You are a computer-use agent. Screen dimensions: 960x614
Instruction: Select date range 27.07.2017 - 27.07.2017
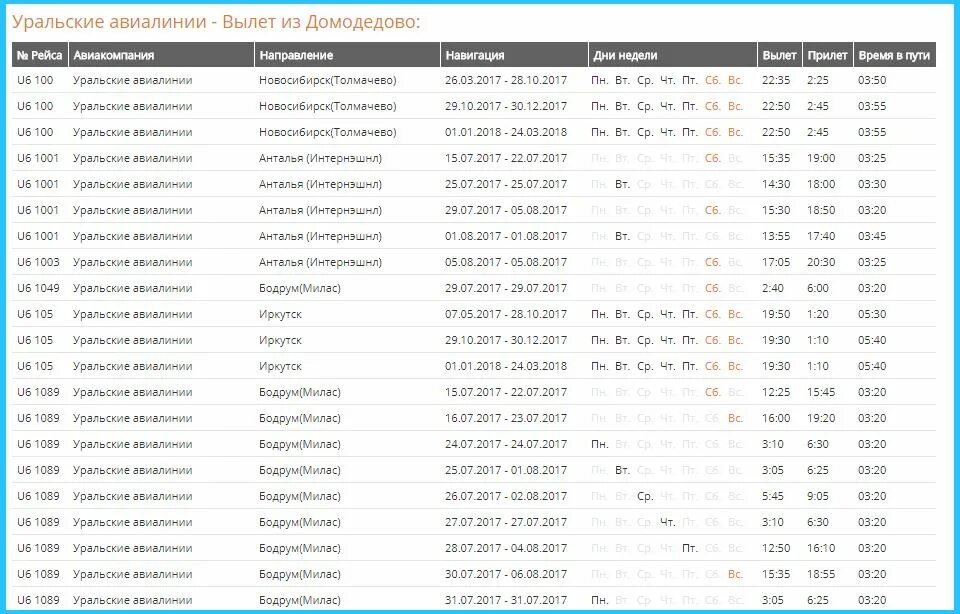point(506,522)
